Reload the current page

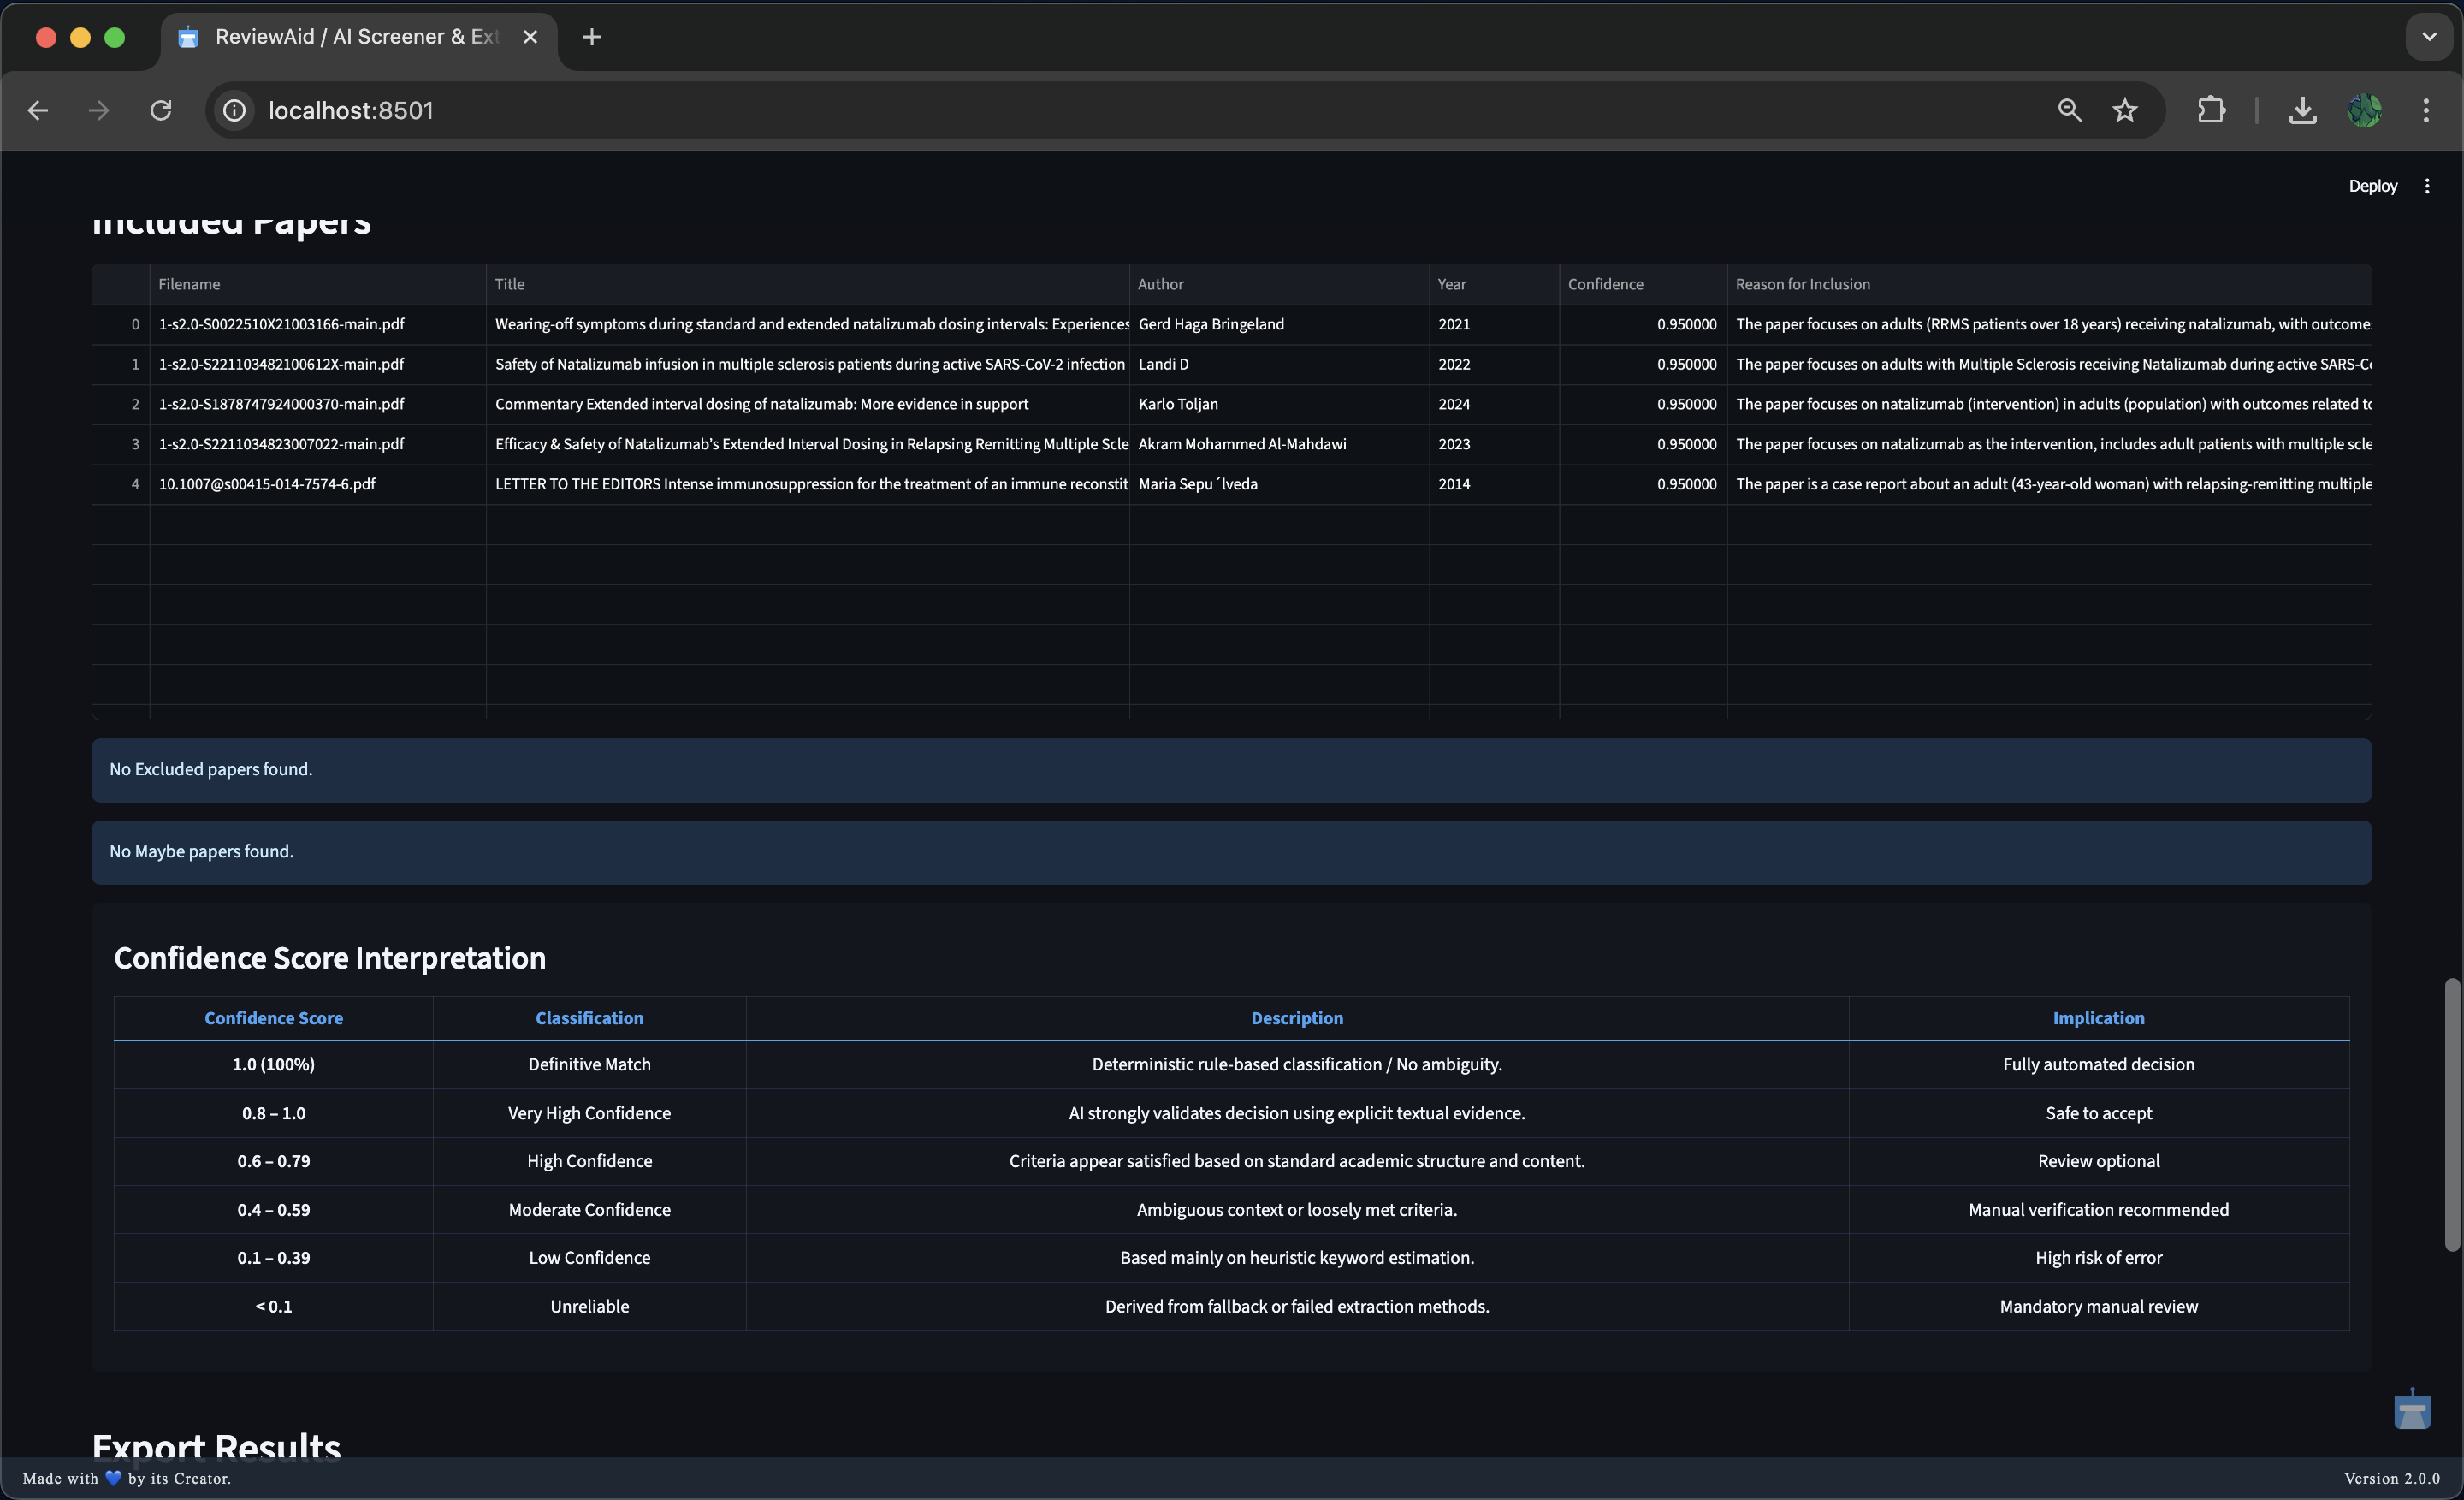coord(160,110)
